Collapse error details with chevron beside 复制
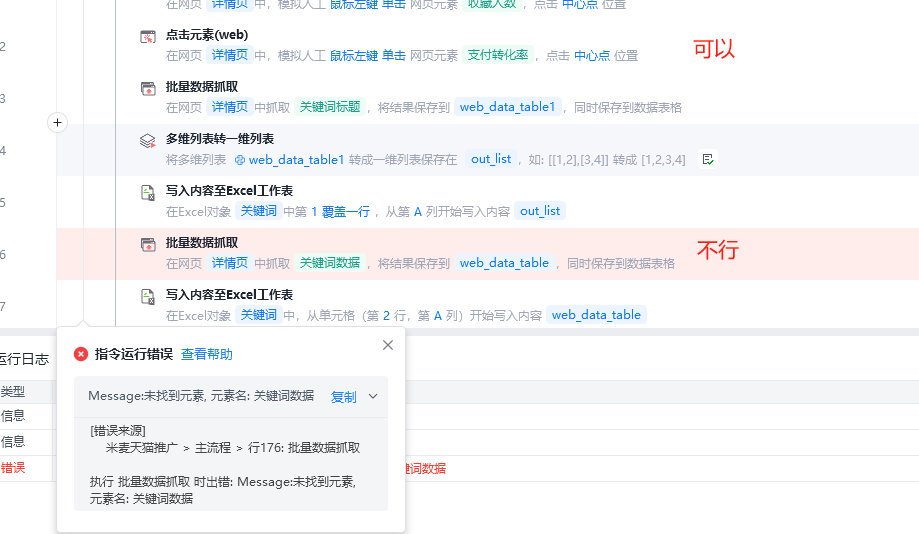Image resolution: width=919 pixels, height=534 pixels. 373,396
